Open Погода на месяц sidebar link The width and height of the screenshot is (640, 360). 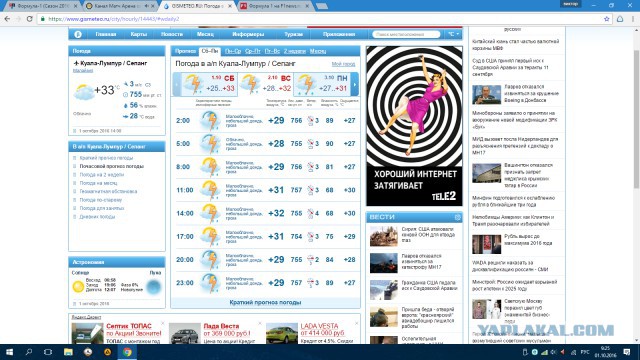click(x=98, y=183)
